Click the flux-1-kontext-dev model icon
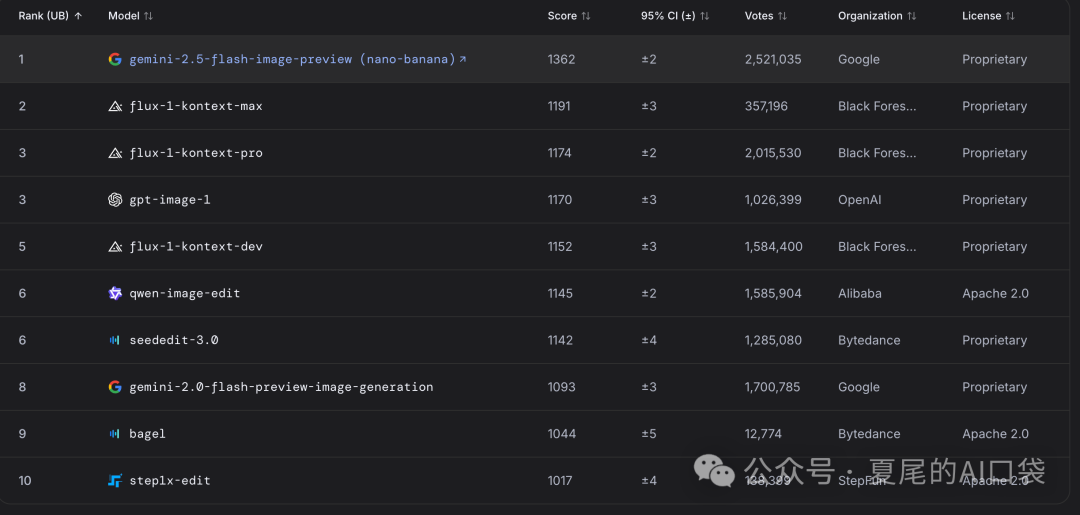Image resolution: width=1080 pixels, height=515 pixels. pos(115,246)
